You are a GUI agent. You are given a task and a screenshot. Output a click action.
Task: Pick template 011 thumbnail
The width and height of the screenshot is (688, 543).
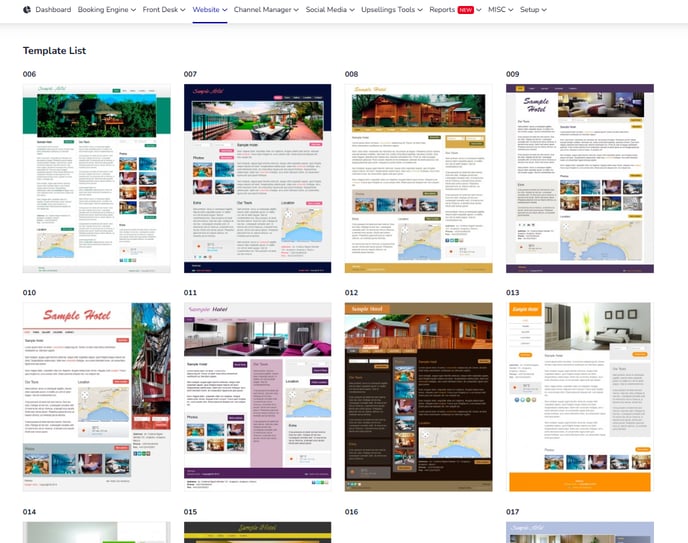tap(258, 397)
